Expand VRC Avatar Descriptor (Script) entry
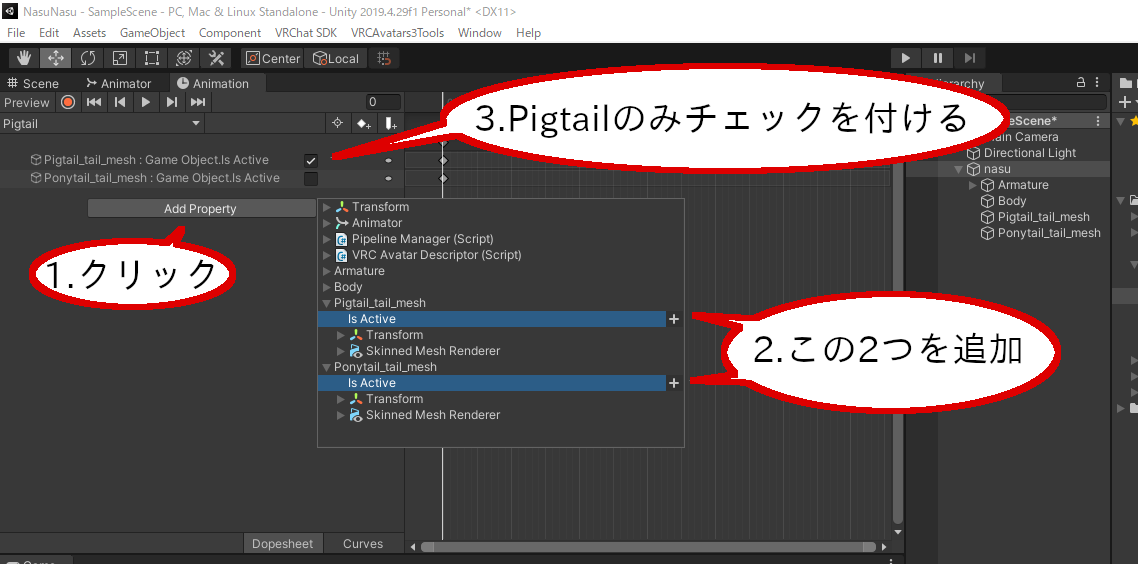1138x564 pixels. [x=327, y=255]
